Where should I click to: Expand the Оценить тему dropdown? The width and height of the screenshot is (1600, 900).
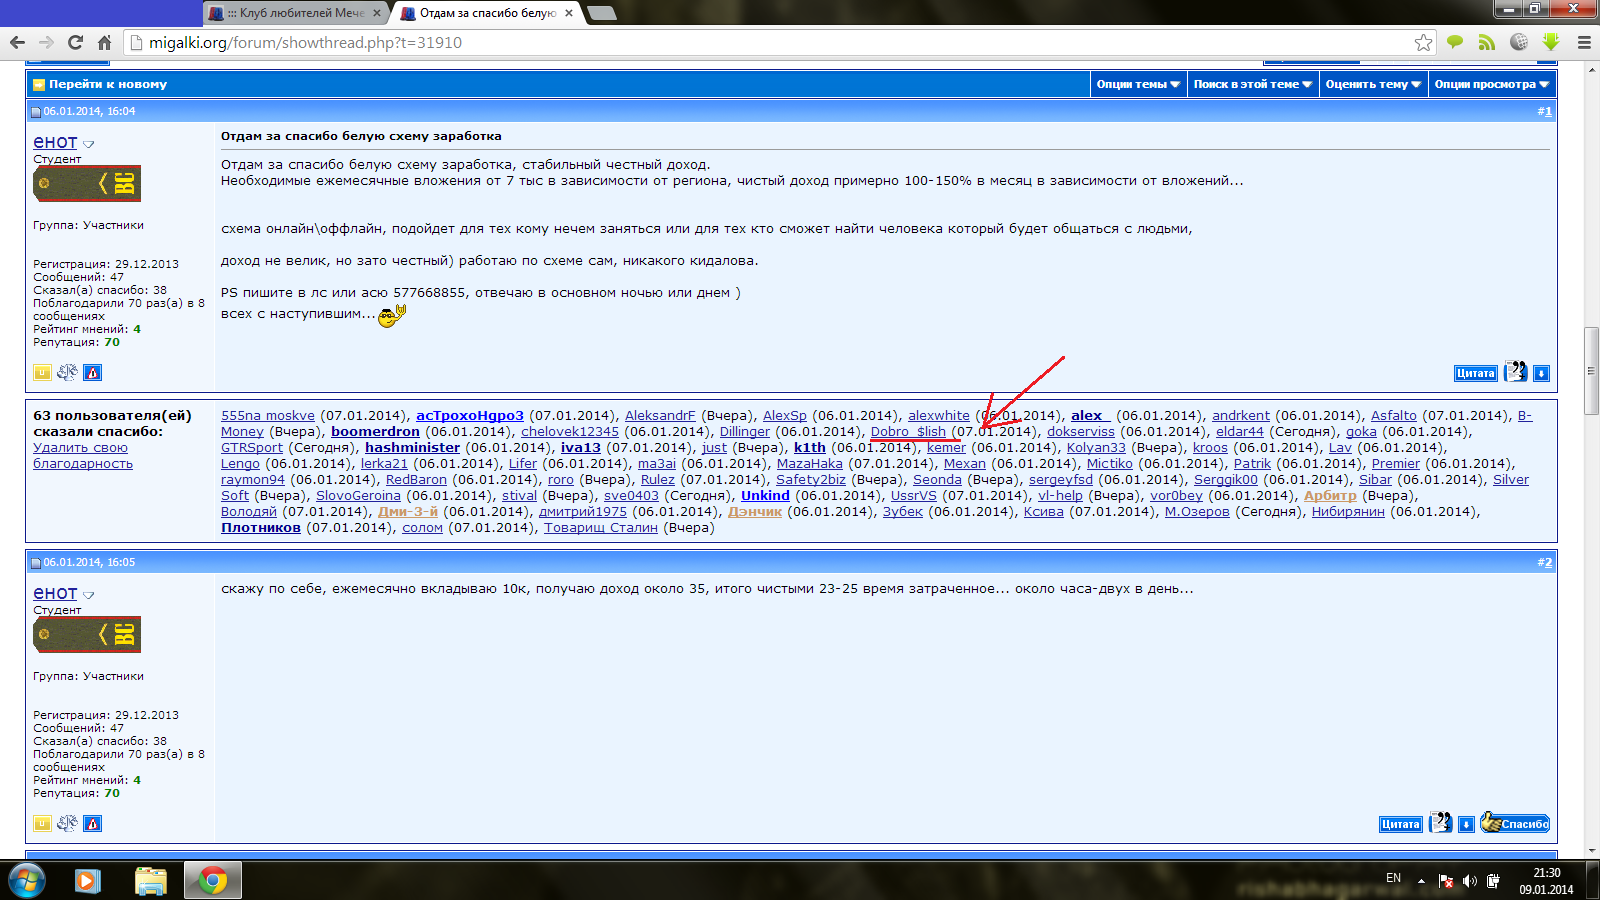(x=1373, y=84)
